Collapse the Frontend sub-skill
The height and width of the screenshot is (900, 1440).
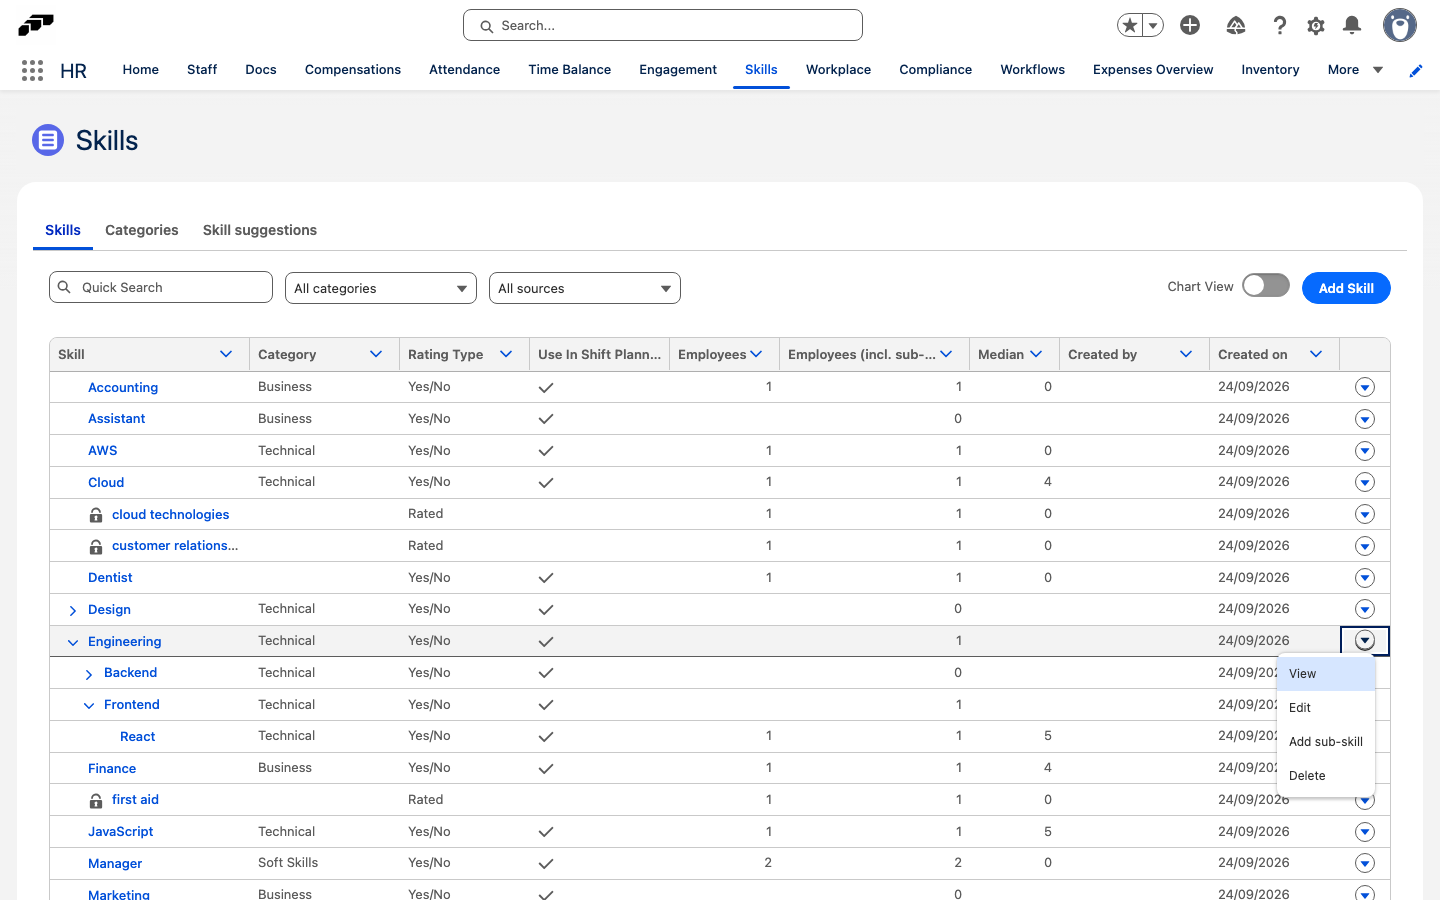click(89, 705)
